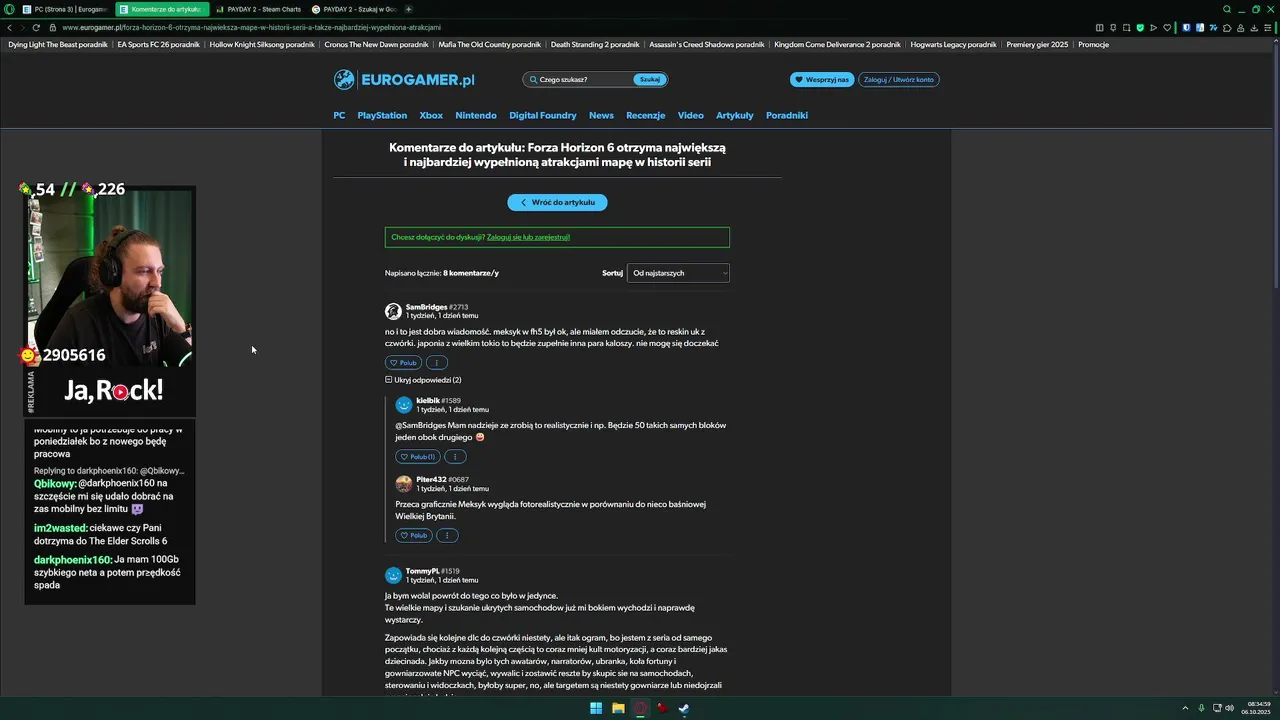1280x720 pixels.
Task: Click the SamBridges username
Action: pyautogui.click(x=426, y=307)
